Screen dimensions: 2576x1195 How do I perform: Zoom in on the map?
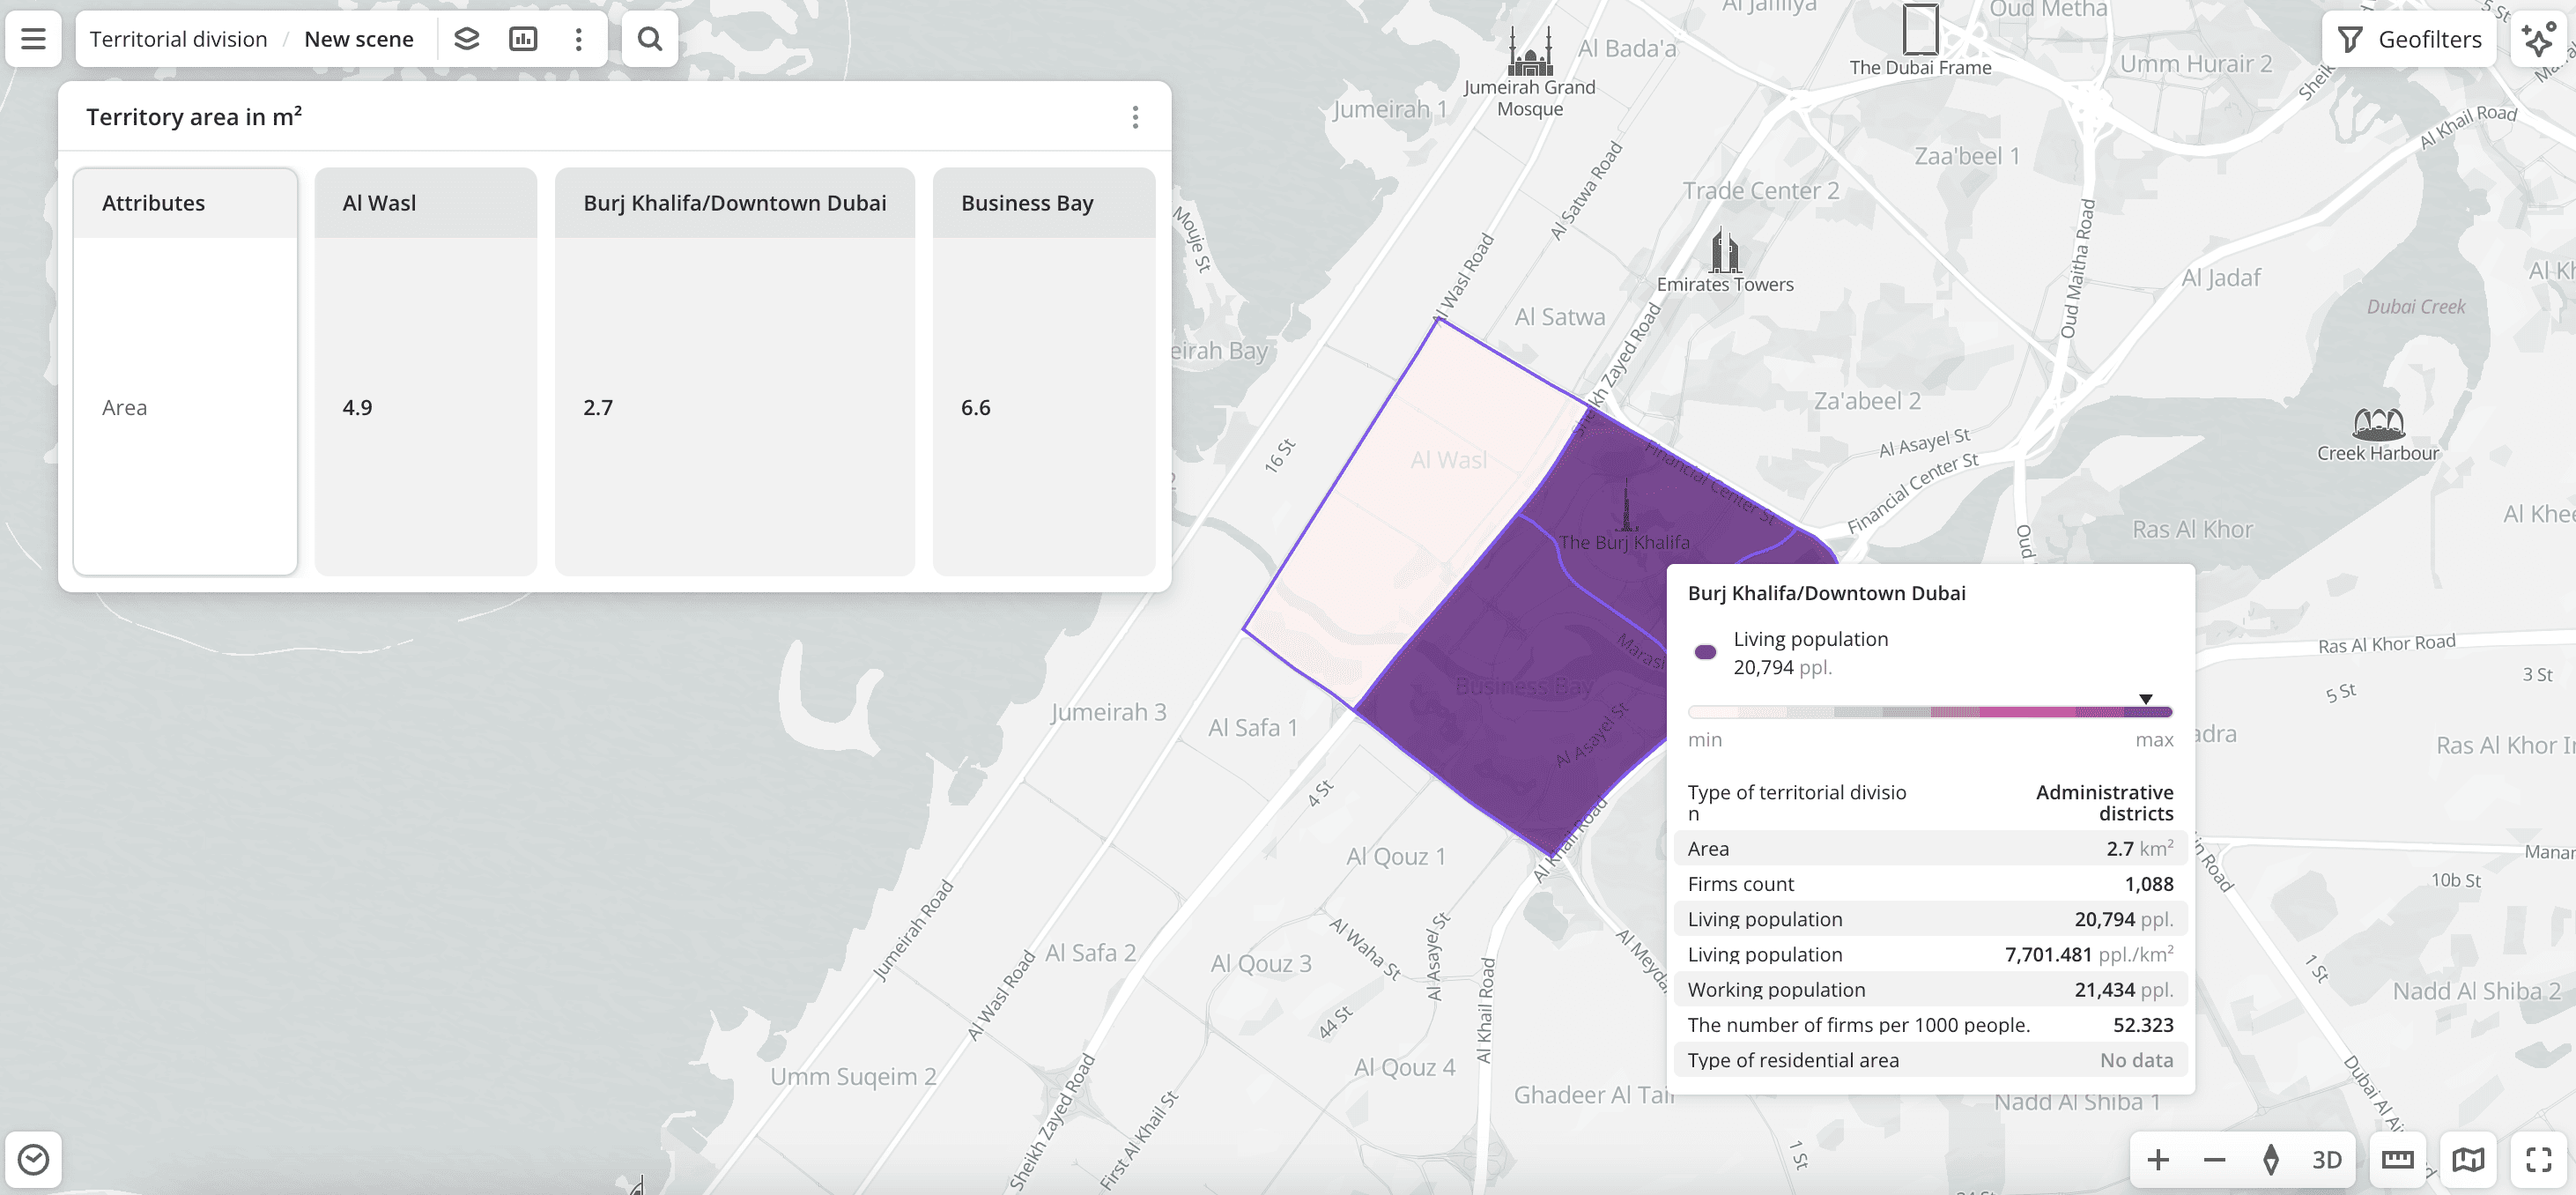2158,1159
